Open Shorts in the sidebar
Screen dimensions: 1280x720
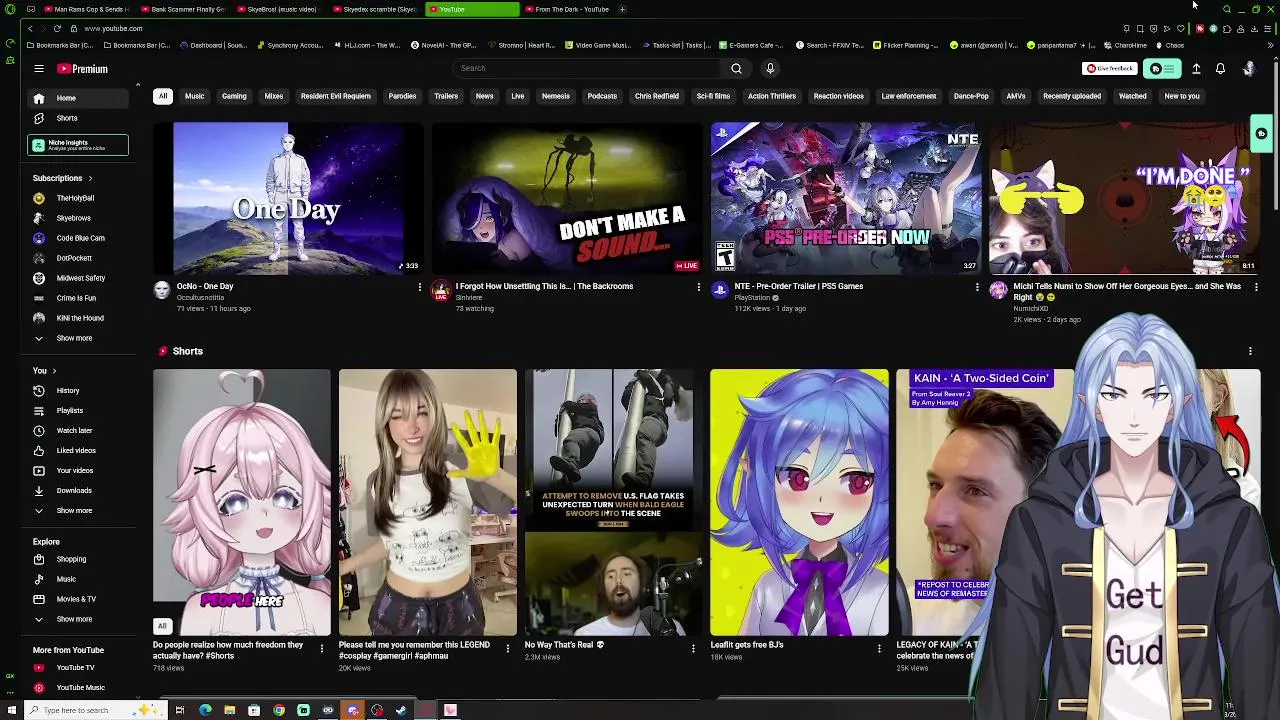coord(78,118)
